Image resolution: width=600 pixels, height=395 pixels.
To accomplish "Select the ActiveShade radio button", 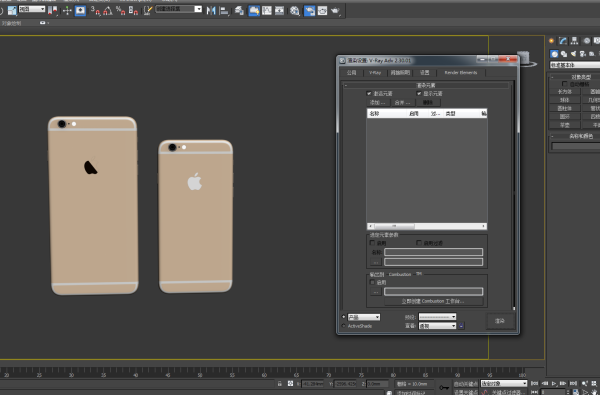I will 343,326.
